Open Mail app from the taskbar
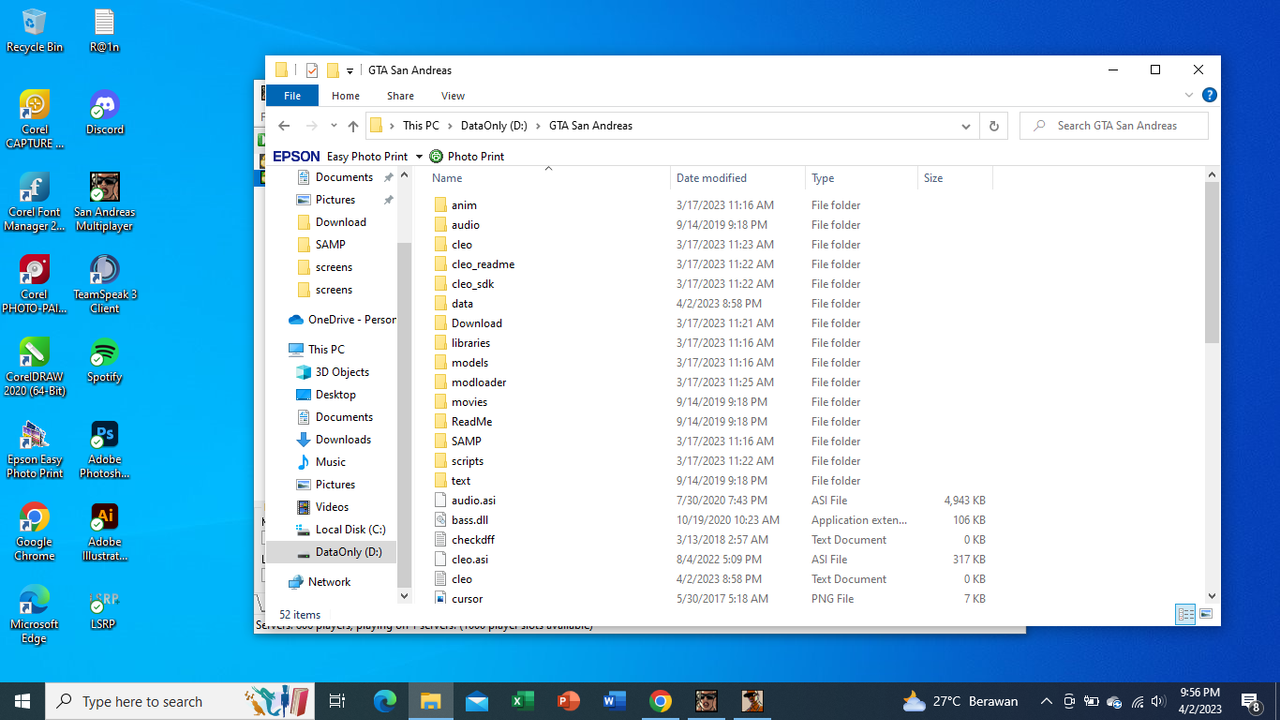This screenshot has height=720, width=1280. coord(476,701)
